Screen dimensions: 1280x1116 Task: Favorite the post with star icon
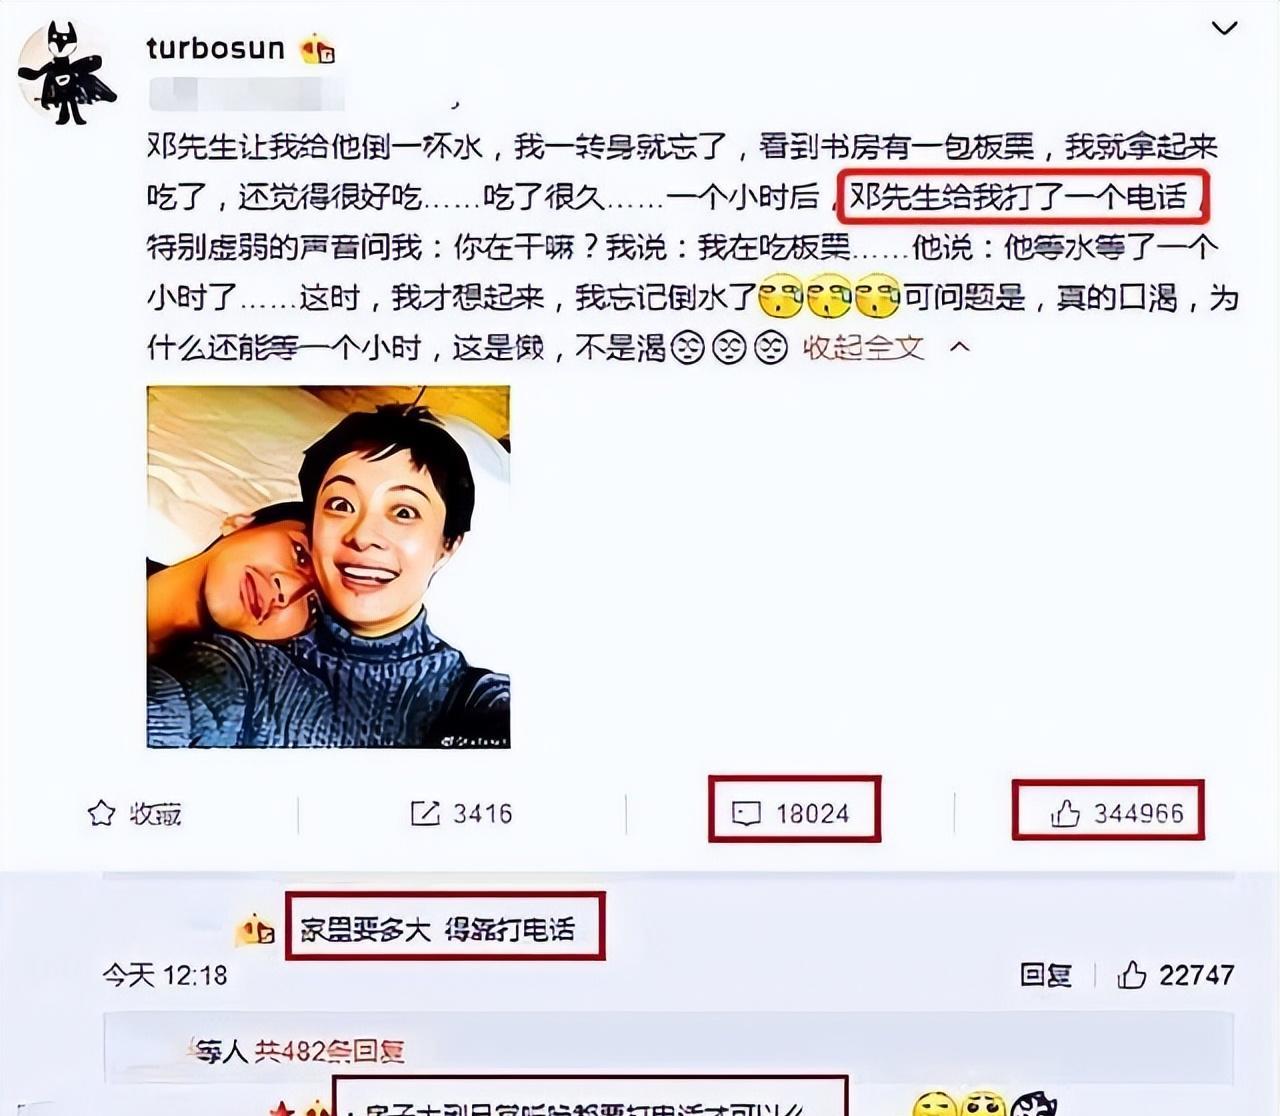(101, 813)
